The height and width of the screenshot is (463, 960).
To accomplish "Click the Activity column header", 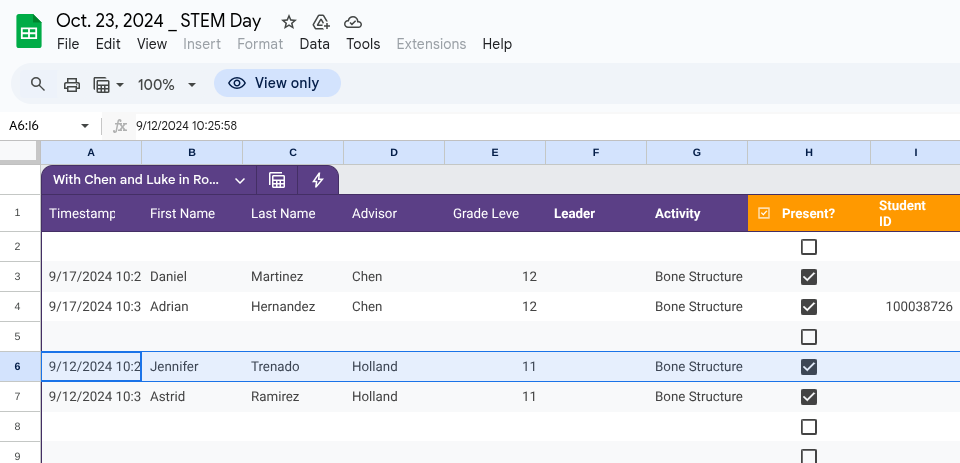I will [x=677, y=213].
